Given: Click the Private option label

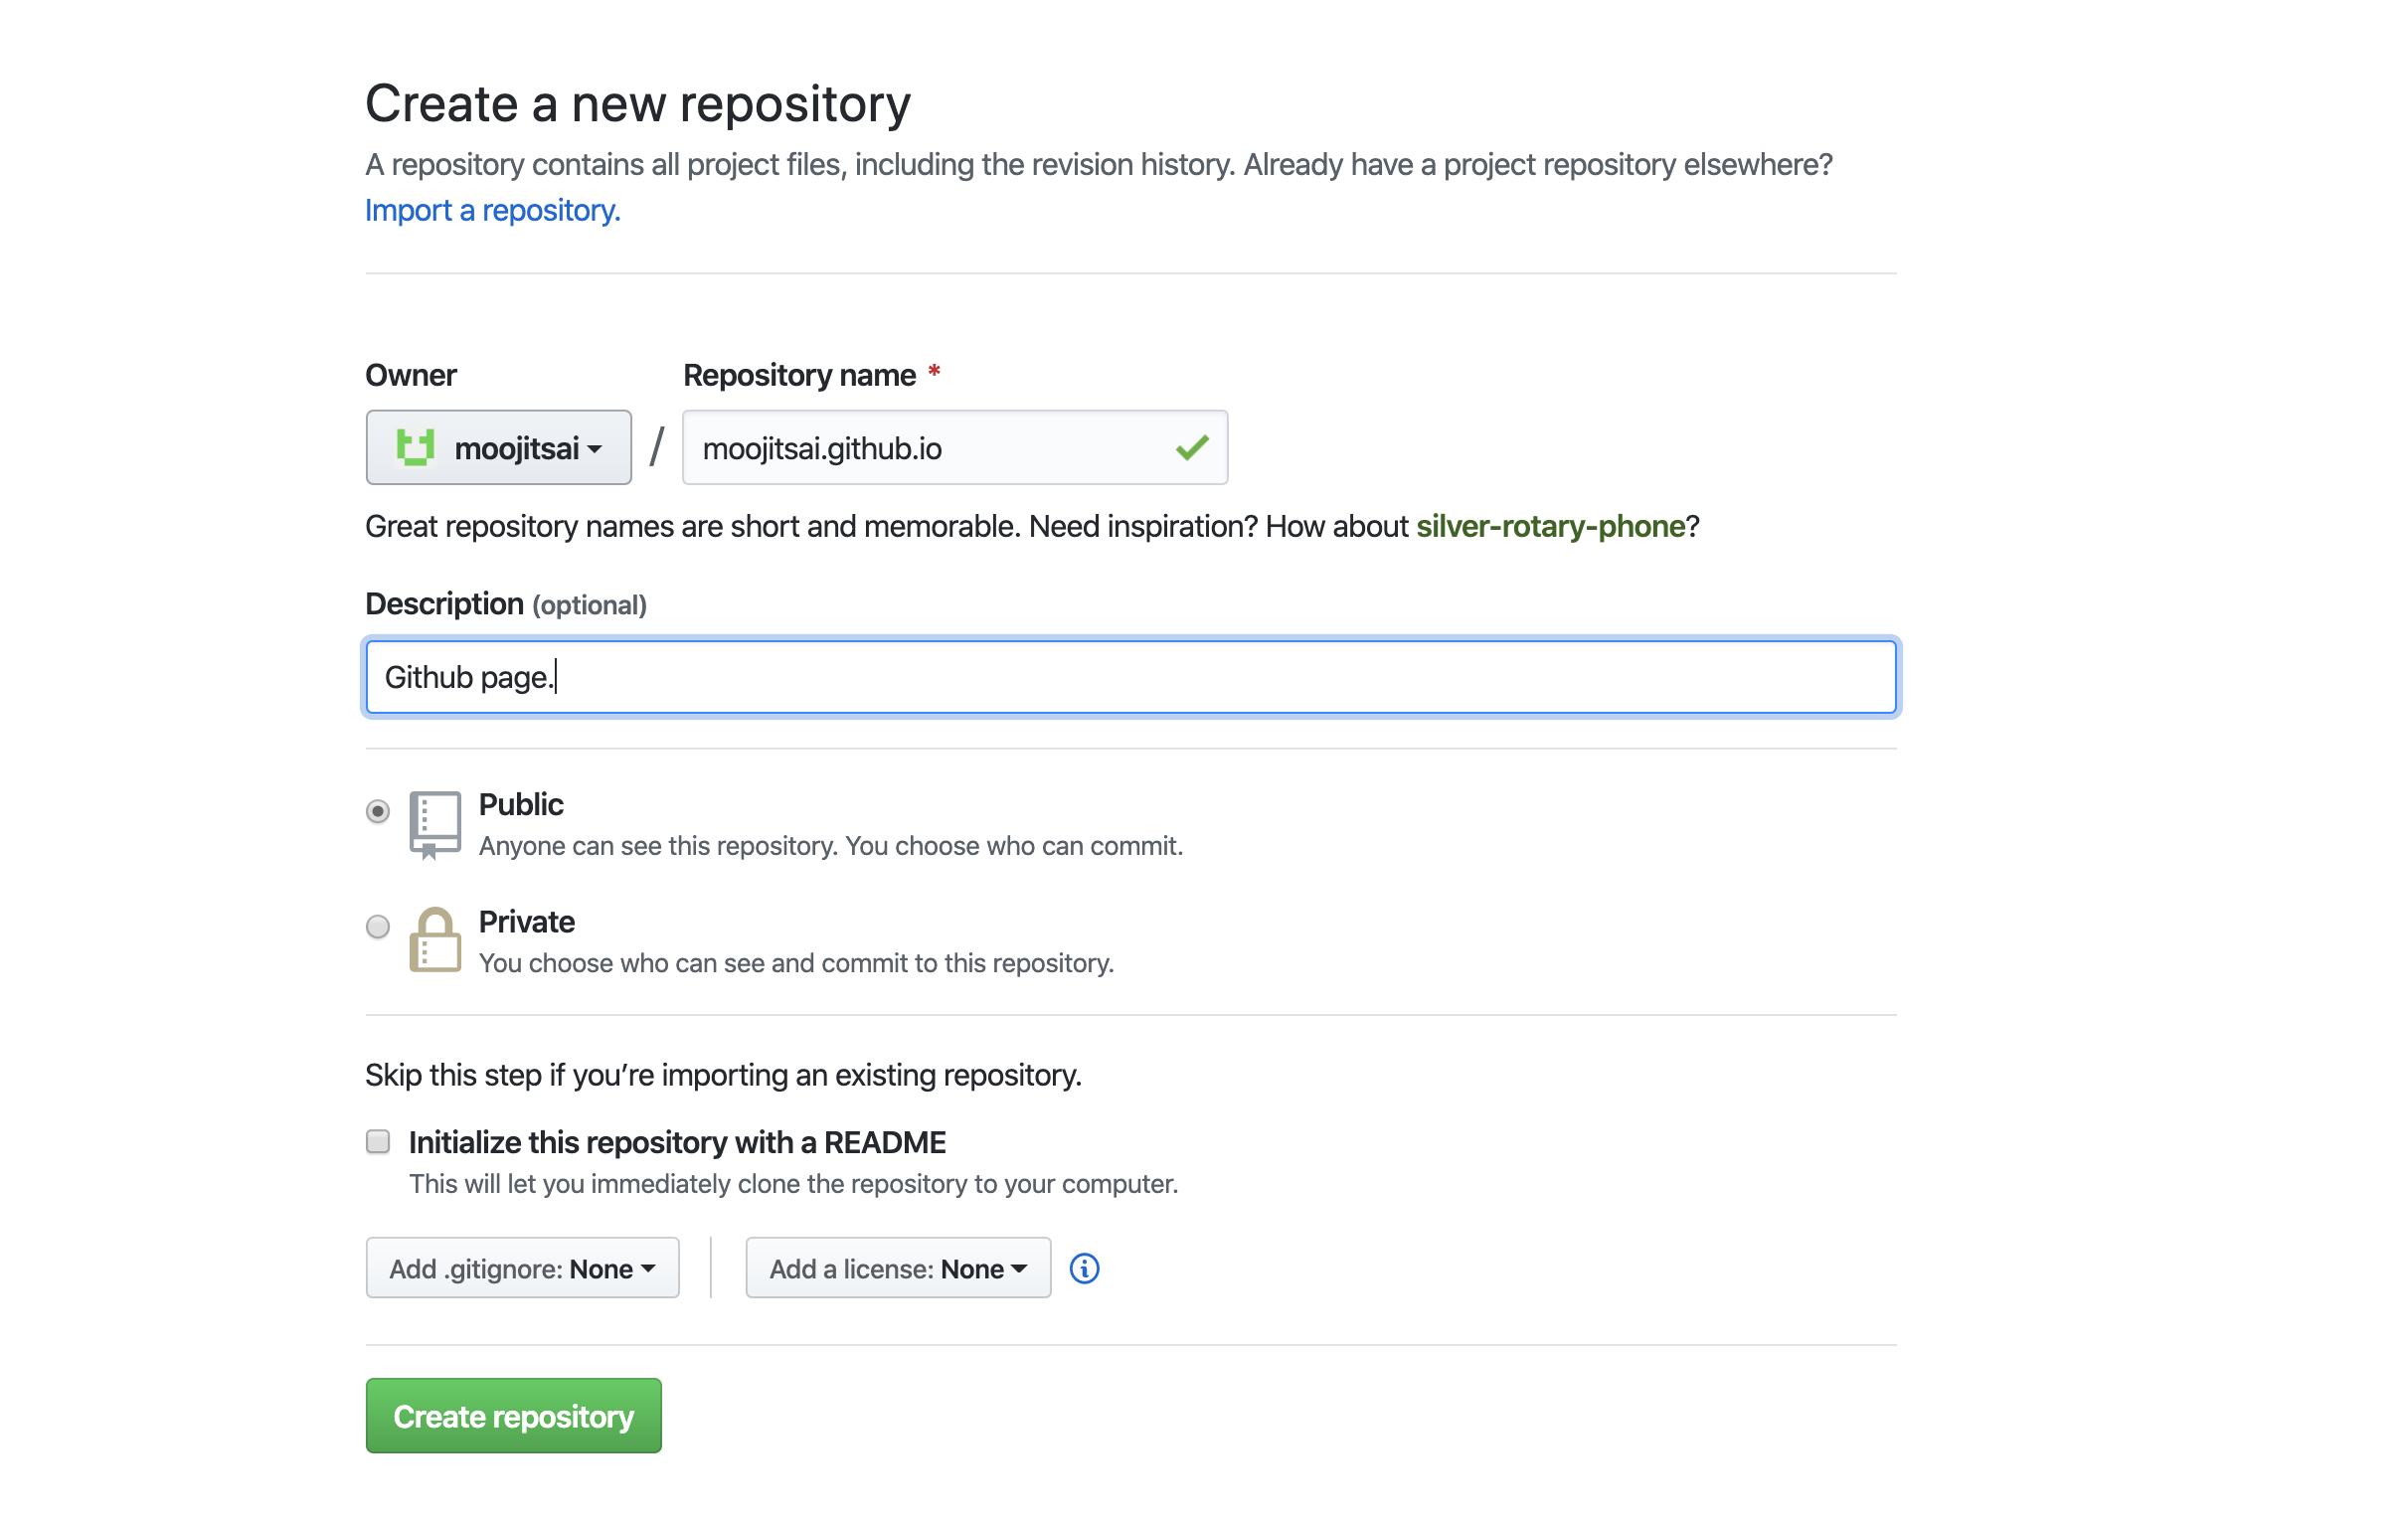Looking at the screenshot, I should tap(527, 921).
